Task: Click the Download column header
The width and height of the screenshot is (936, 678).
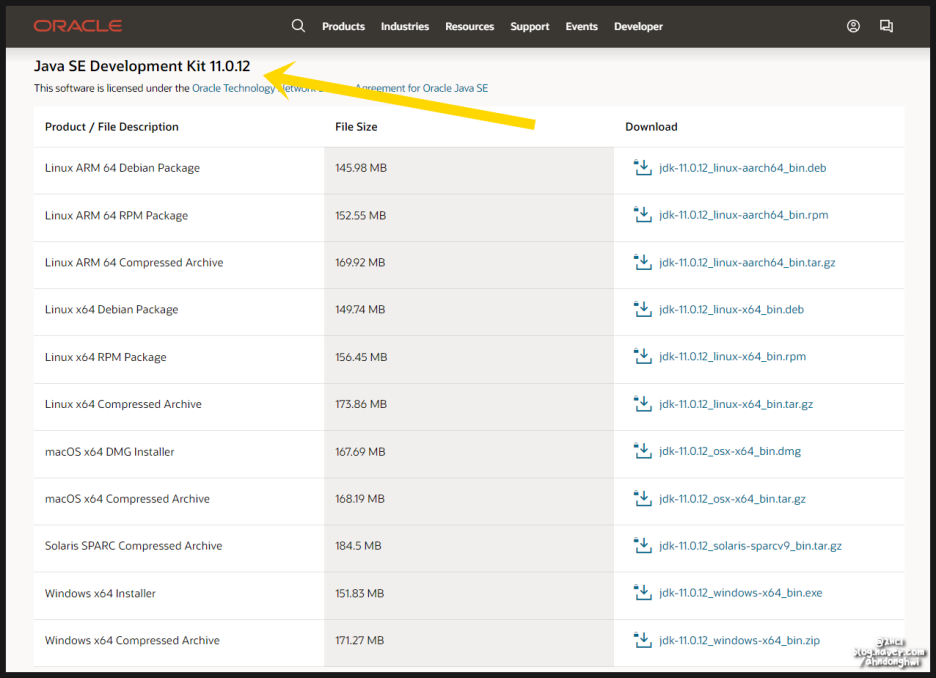Action: point(651,127)
